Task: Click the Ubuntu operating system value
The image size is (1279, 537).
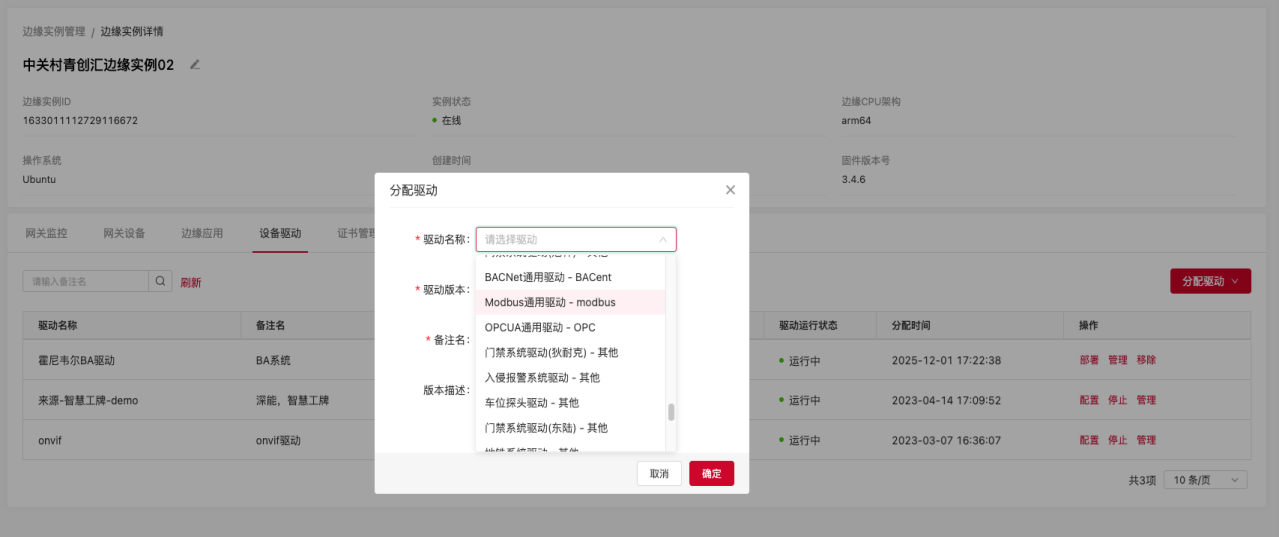Action: (39, 179)
